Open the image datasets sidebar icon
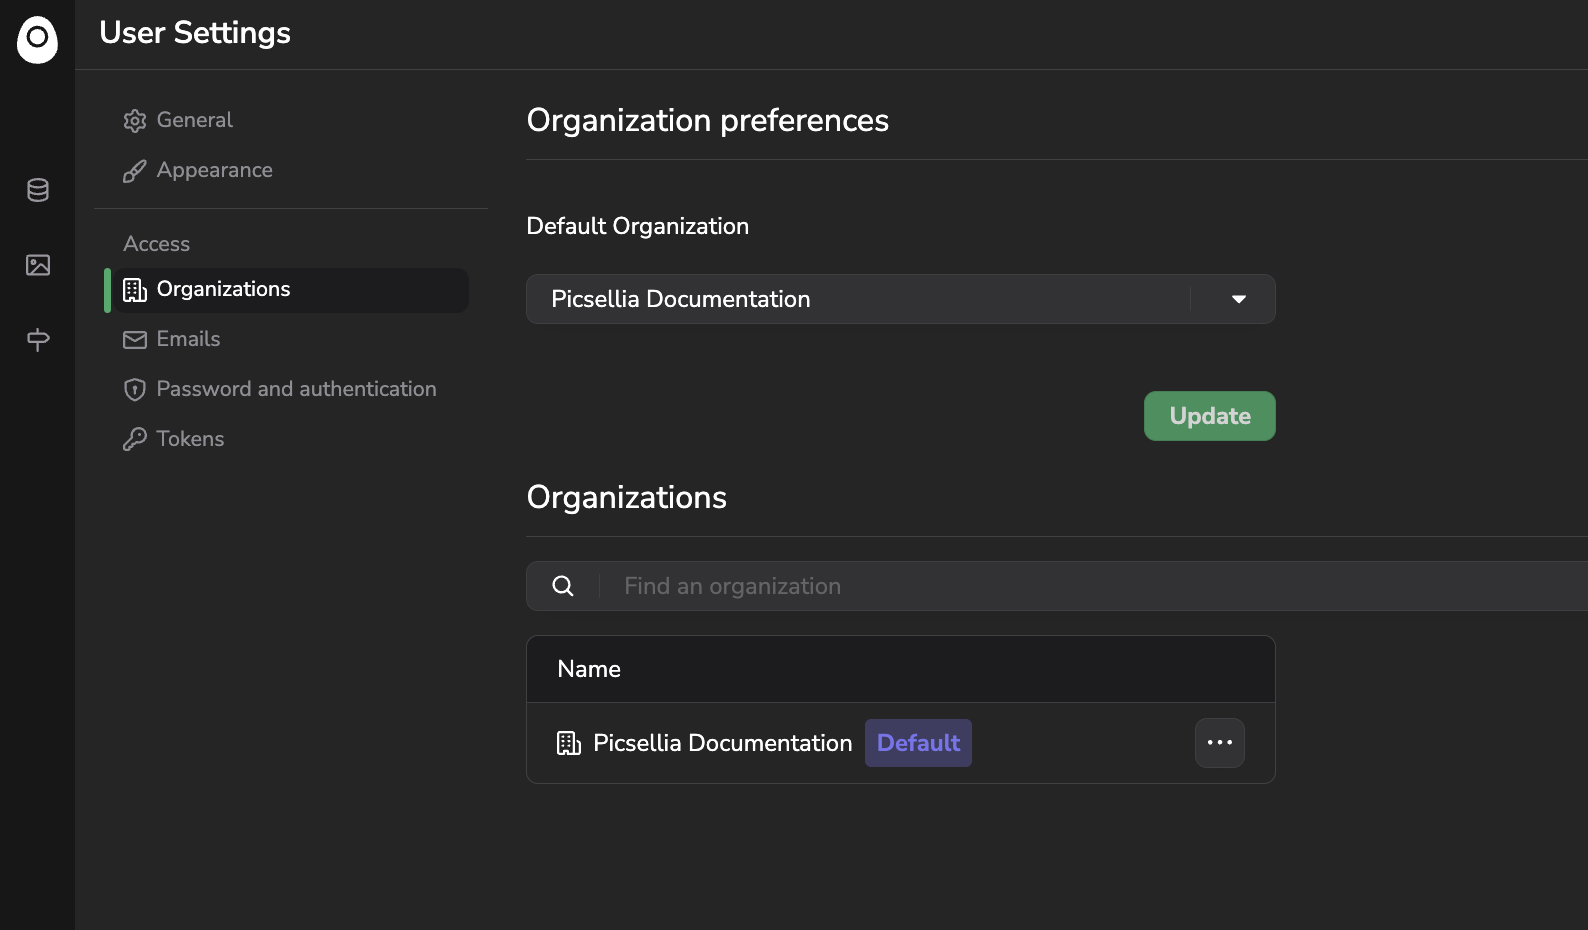 38,265
